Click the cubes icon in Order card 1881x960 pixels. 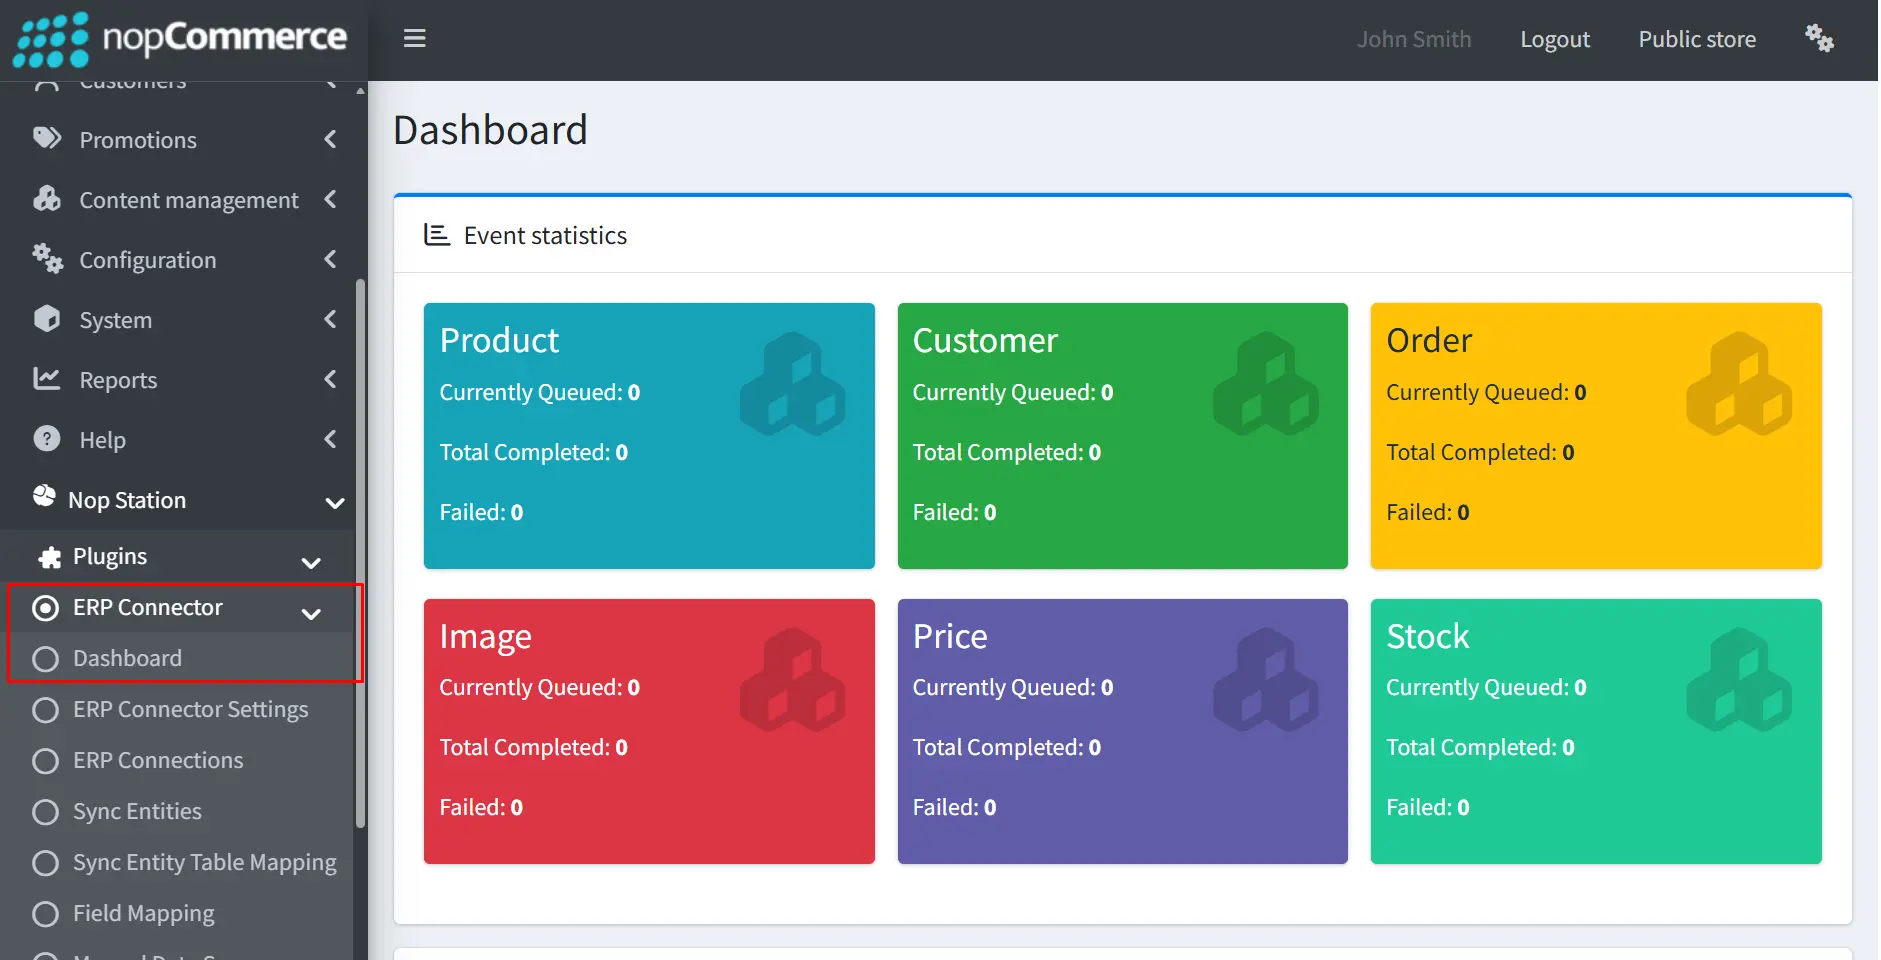[x=1739, y=384]
